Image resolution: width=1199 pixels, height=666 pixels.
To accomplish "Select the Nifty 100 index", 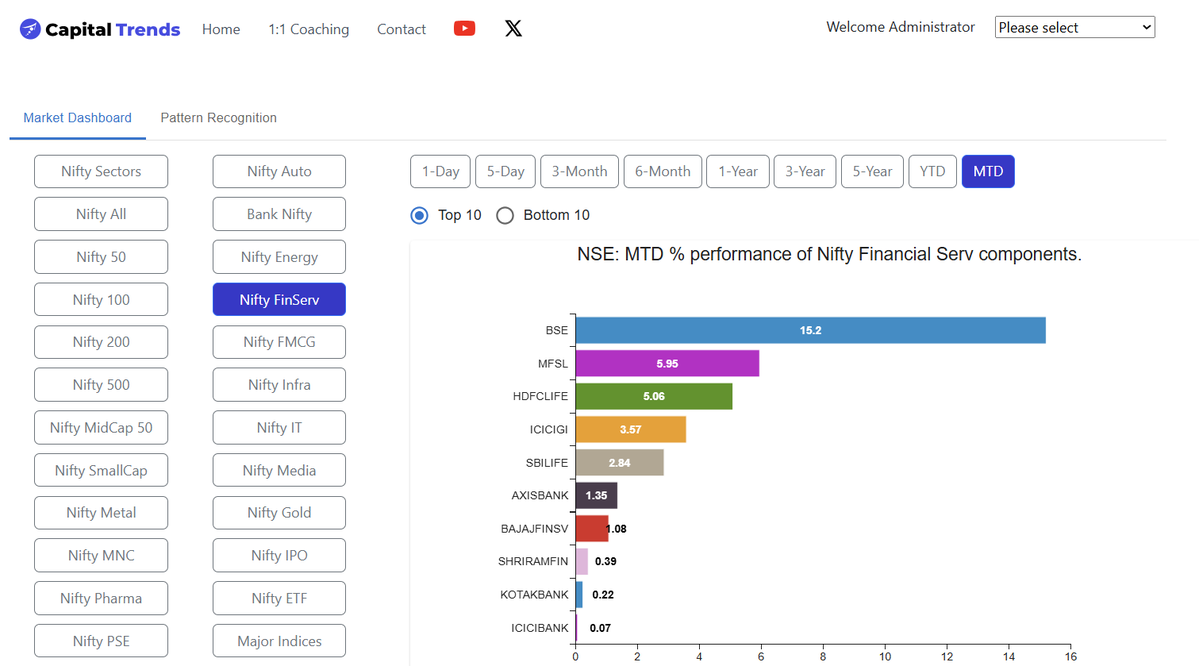I will pyautogui.click(x=101, y=300).
